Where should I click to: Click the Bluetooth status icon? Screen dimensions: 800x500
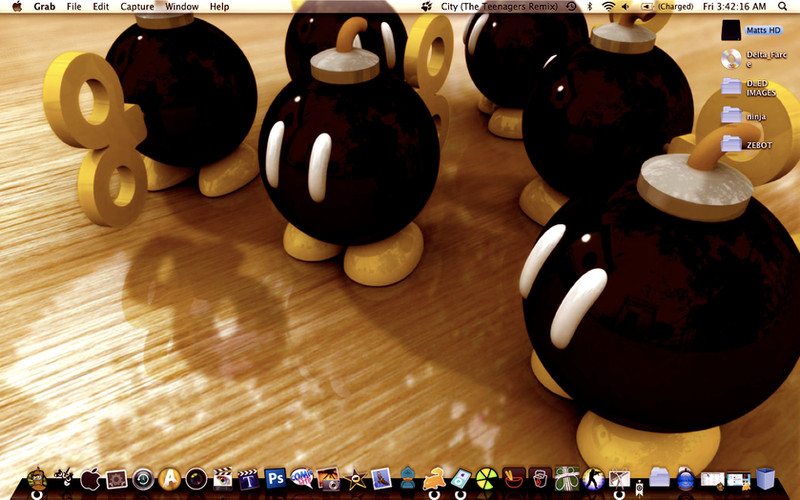(589, 7)
